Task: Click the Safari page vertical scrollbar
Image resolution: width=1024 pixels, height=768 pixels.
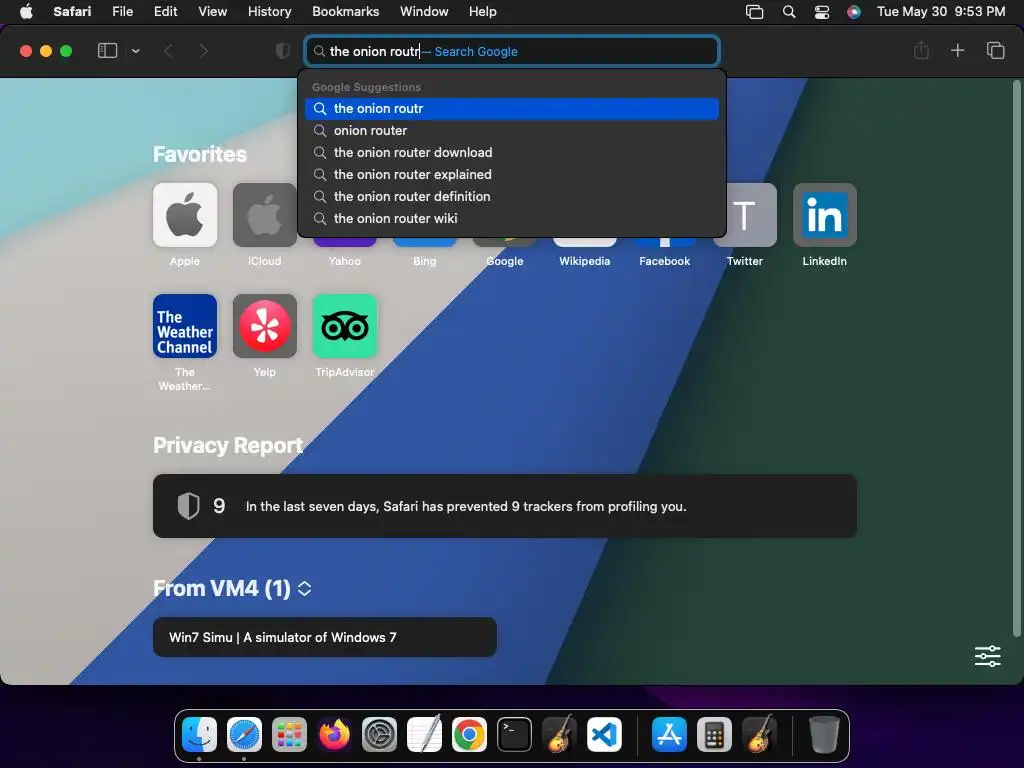Action: coord(1016,358)
